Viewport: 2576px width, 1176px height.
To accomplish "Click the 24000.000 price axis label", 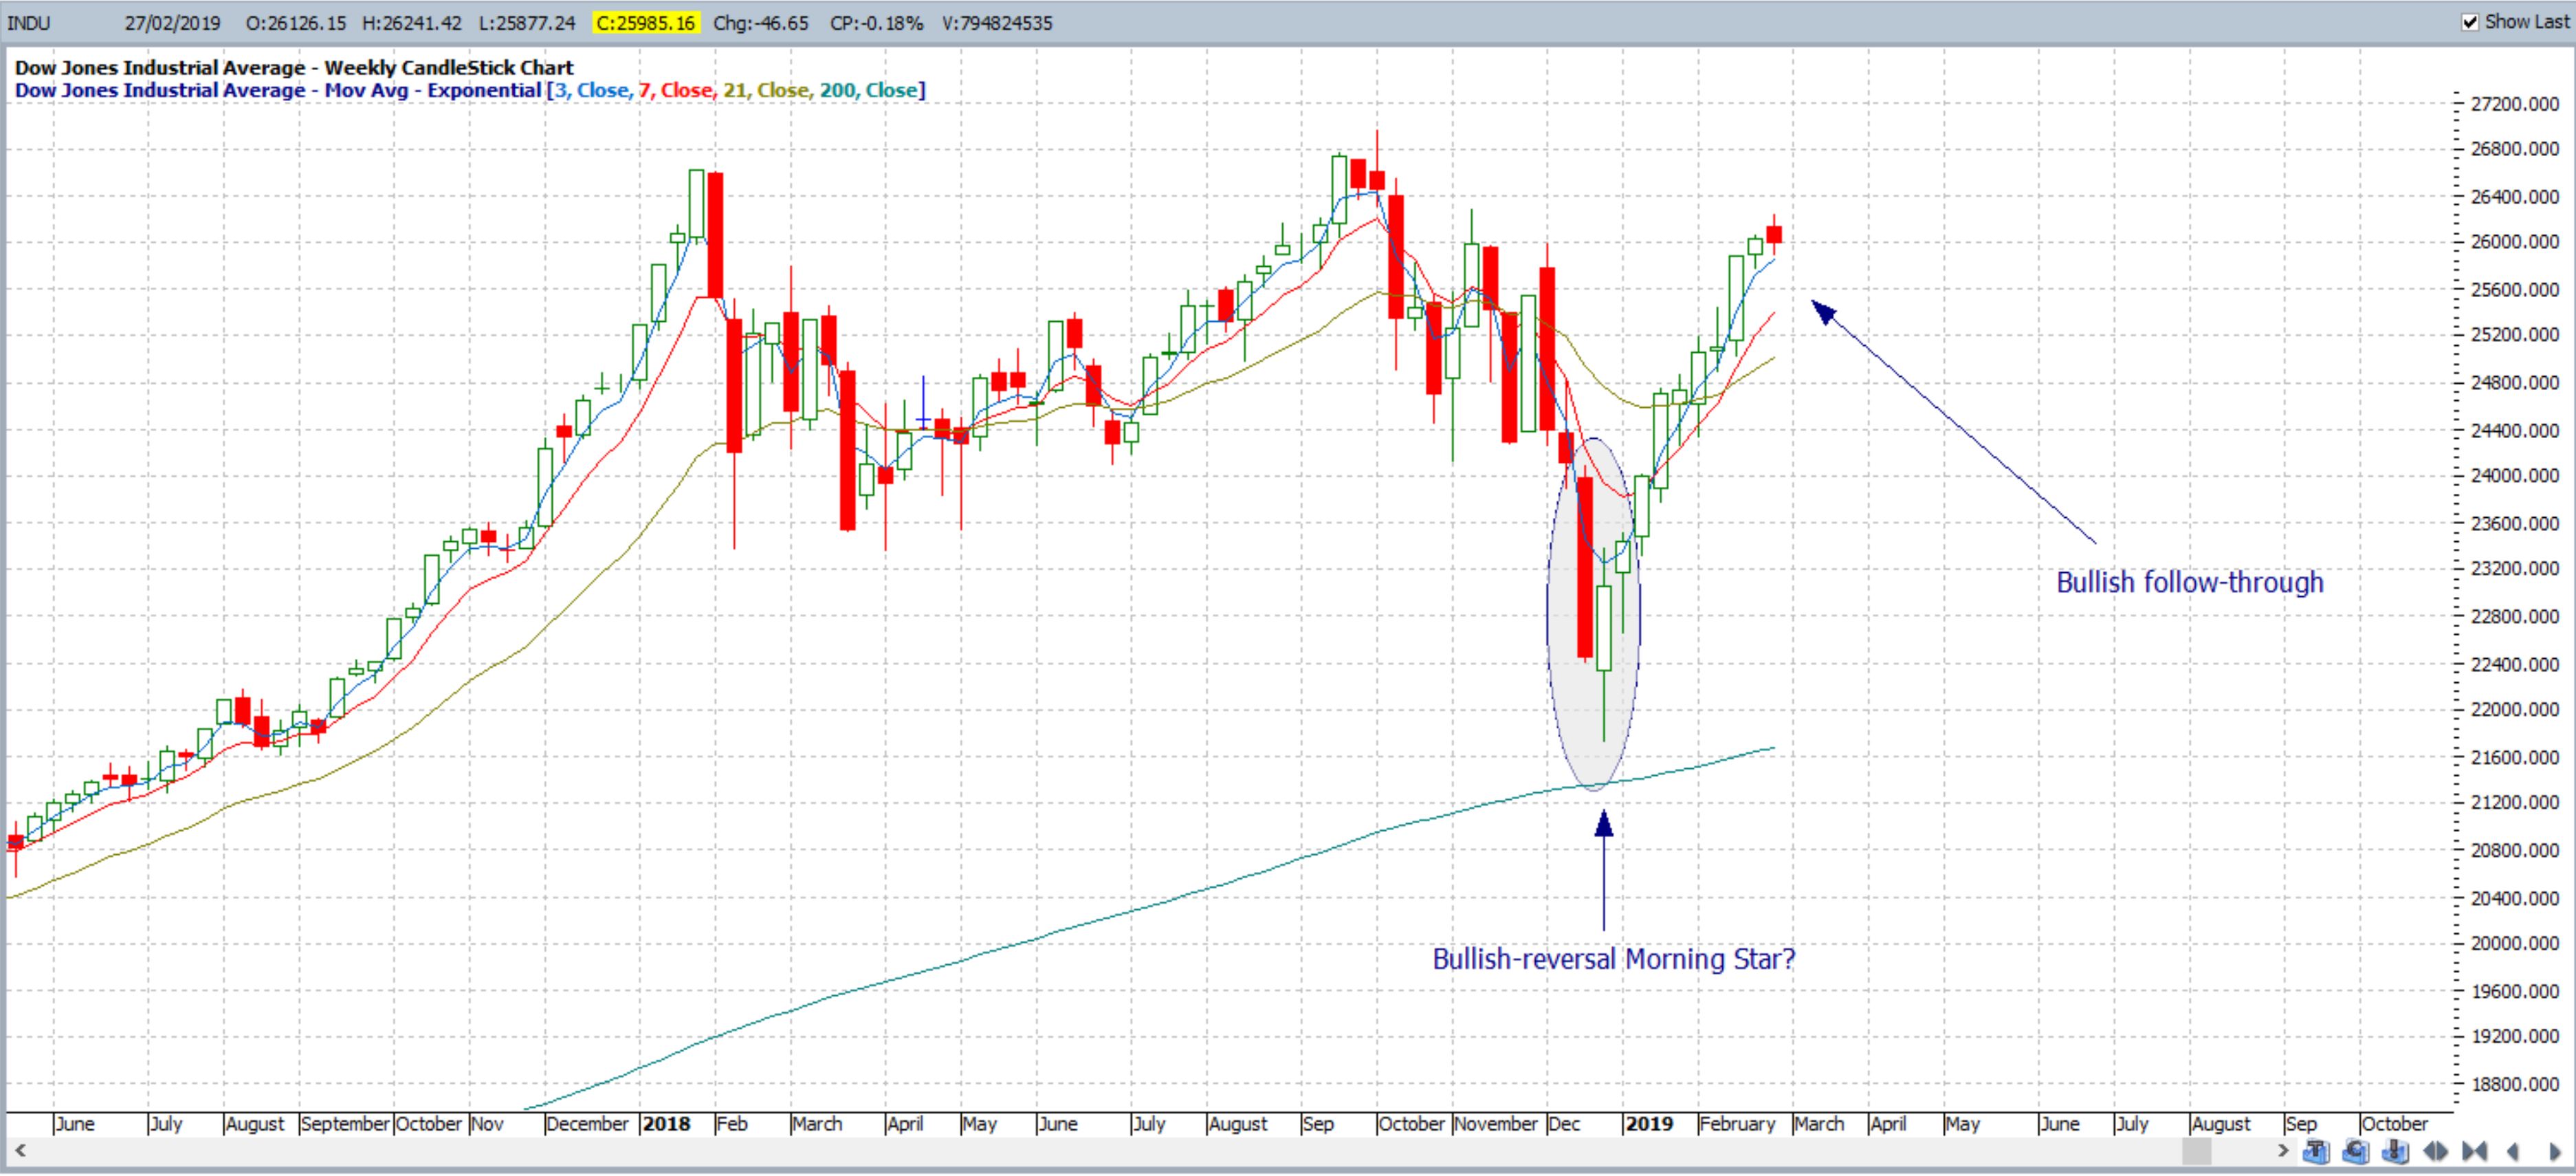I will 2515,476.
